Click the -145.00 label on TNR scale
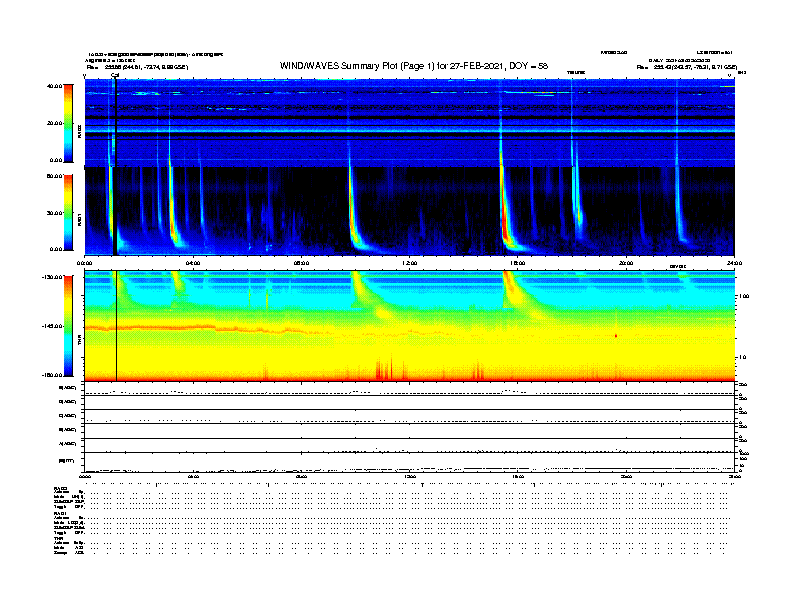The height and width of the screenshot is (612, 792). [53, 326]
